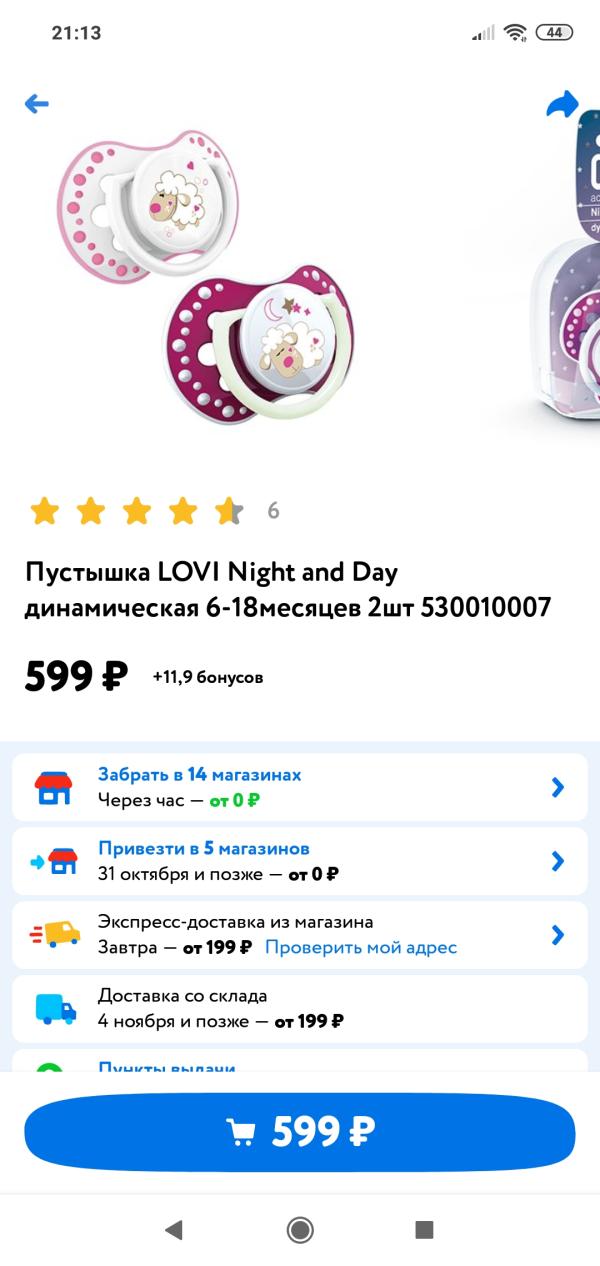Tap the red store pickup icon
The width and height of the screenshot is (600, 1266).
[x=54, y=787]
